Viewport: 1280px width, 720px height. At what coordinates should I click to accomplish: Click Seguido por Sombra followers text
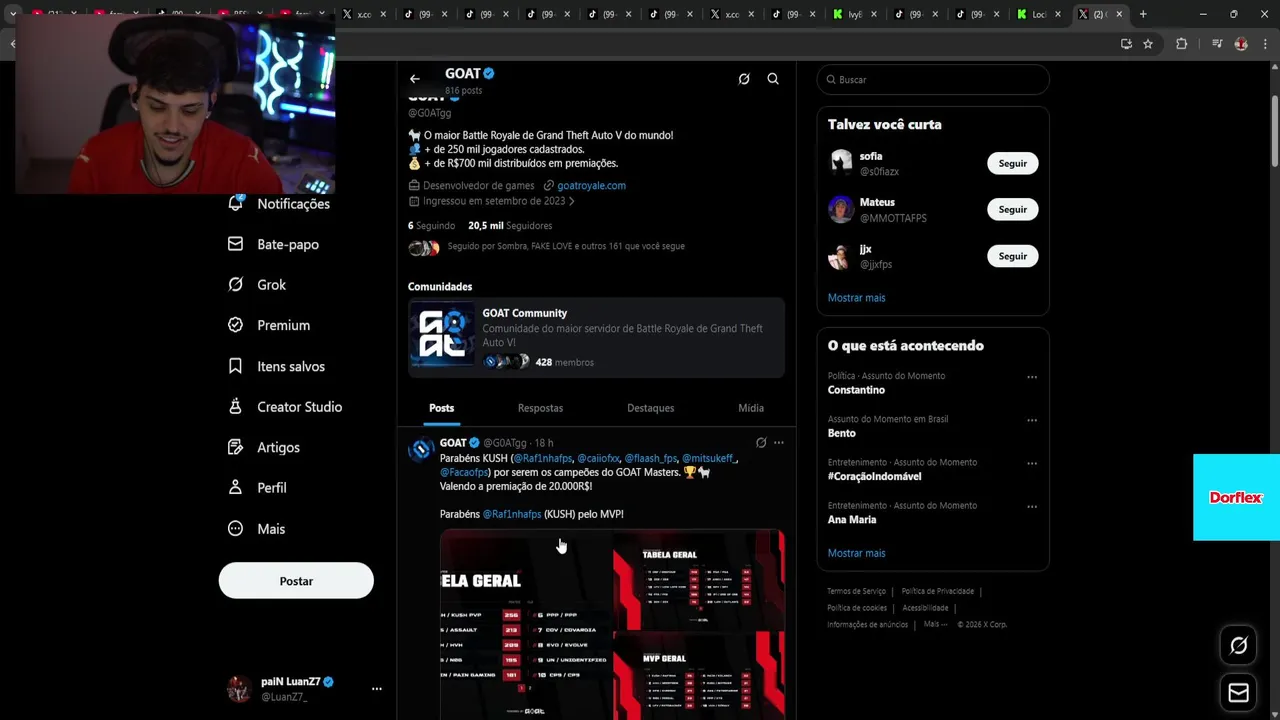tap(566, 246)
